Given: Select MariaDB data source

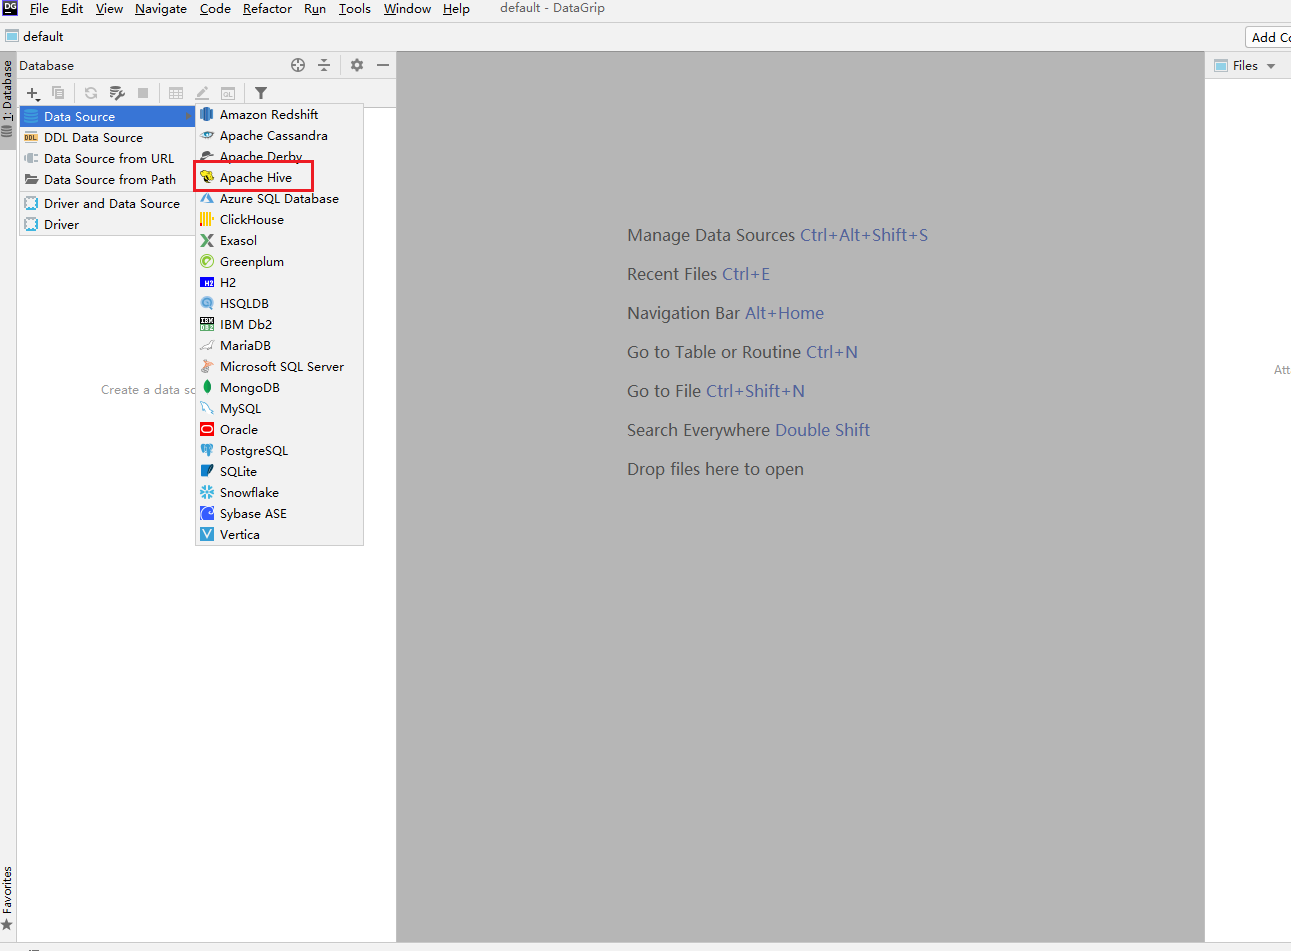Looking at the screenshot, I should (x=279, y=345).
